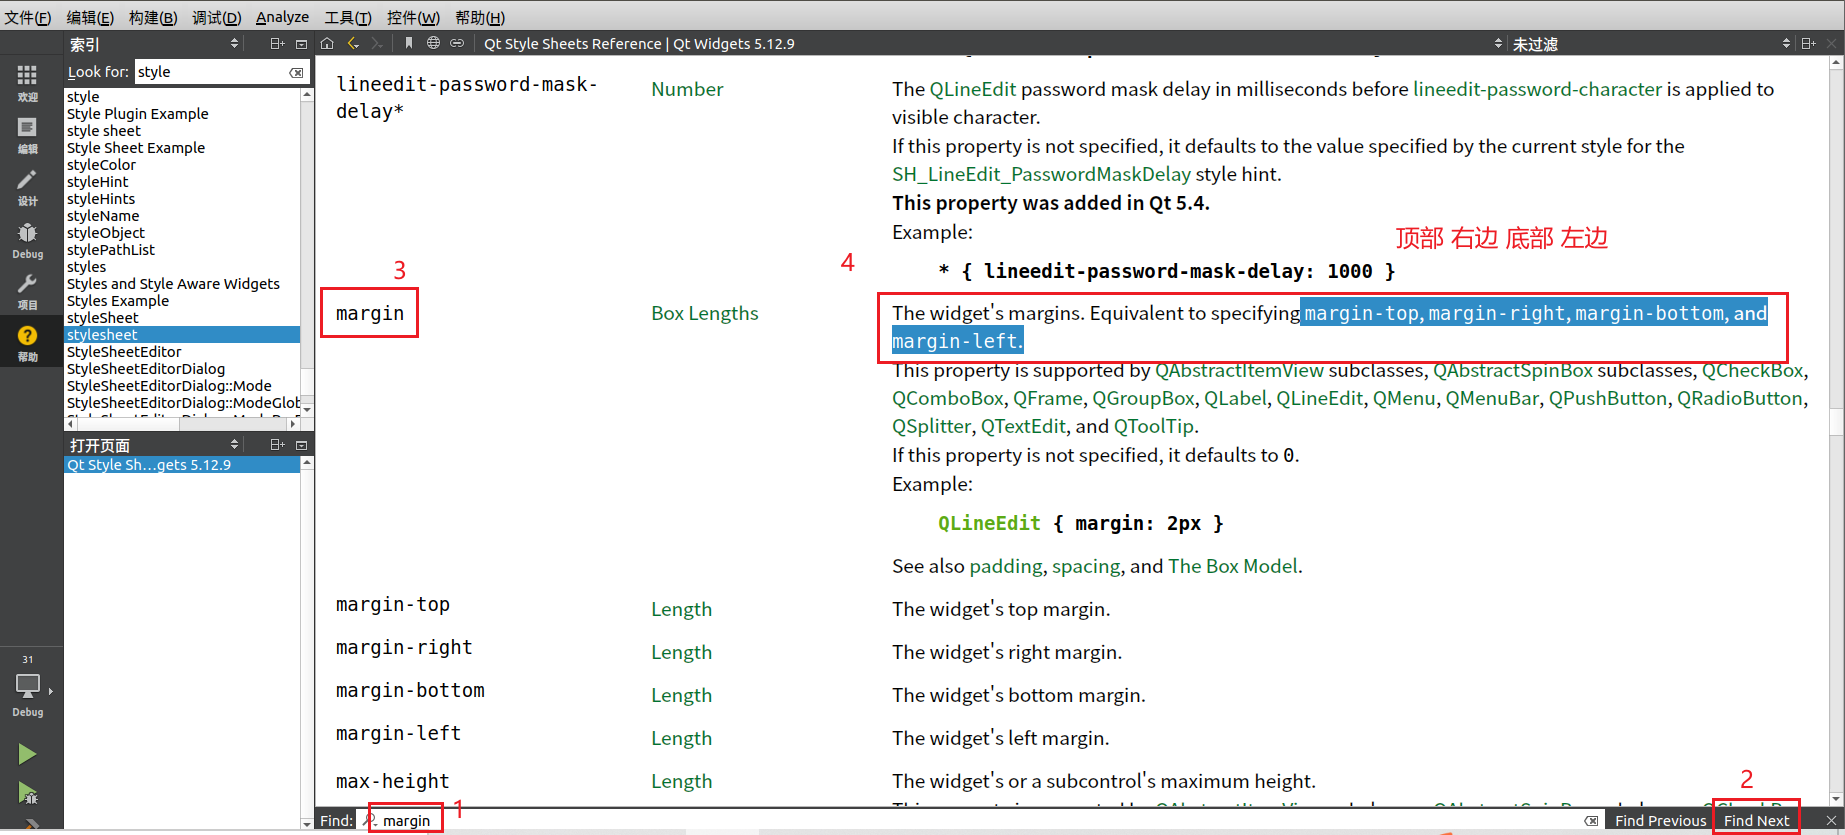This screenshot has height=835, width=1845.
Task: Close the 打开页面 open pages panel
Action: click(x=301, y=445)
